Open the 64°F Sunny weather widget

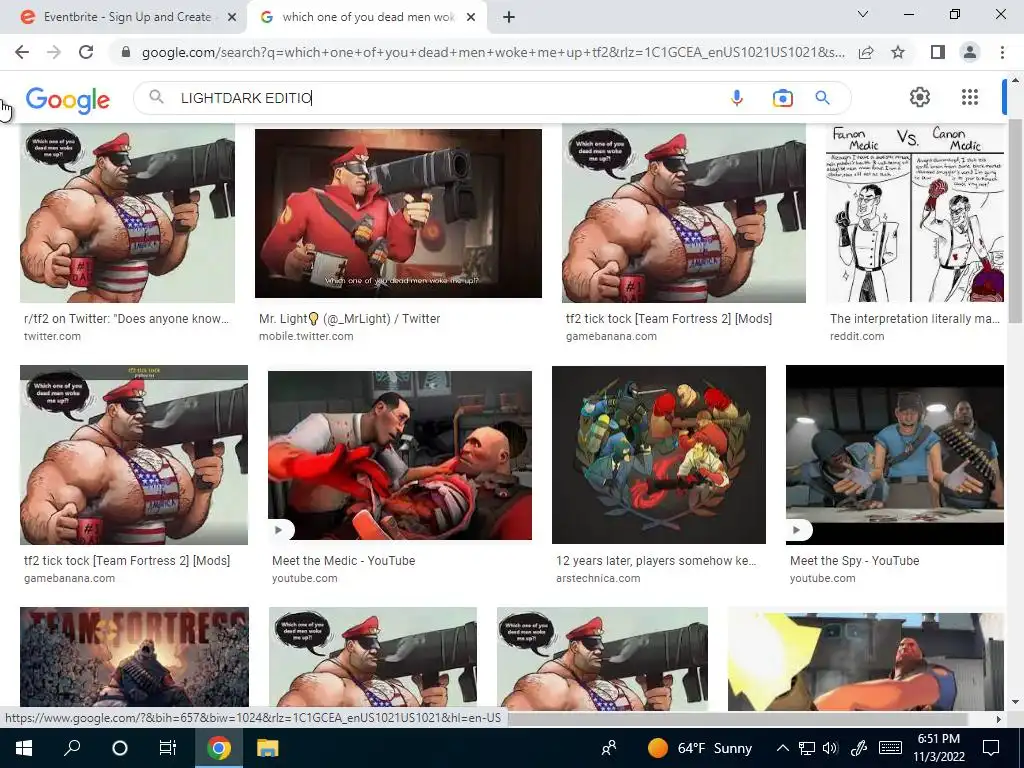coord(700,748)
